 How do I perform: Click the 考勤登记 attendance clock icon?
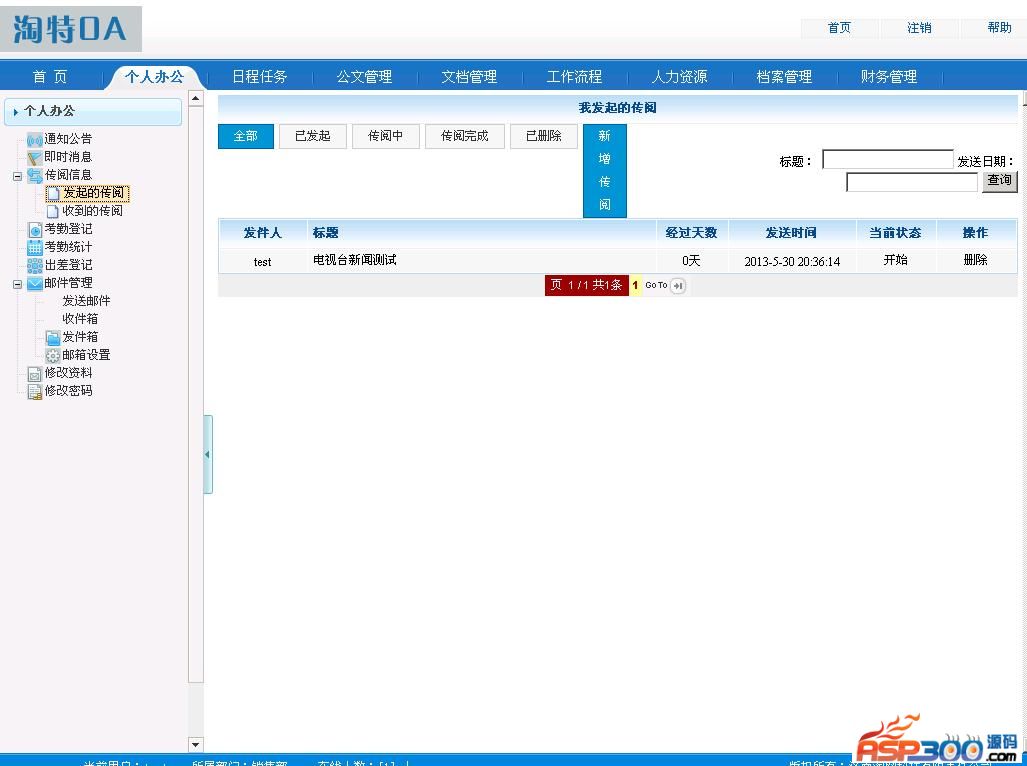click(35, 229)
